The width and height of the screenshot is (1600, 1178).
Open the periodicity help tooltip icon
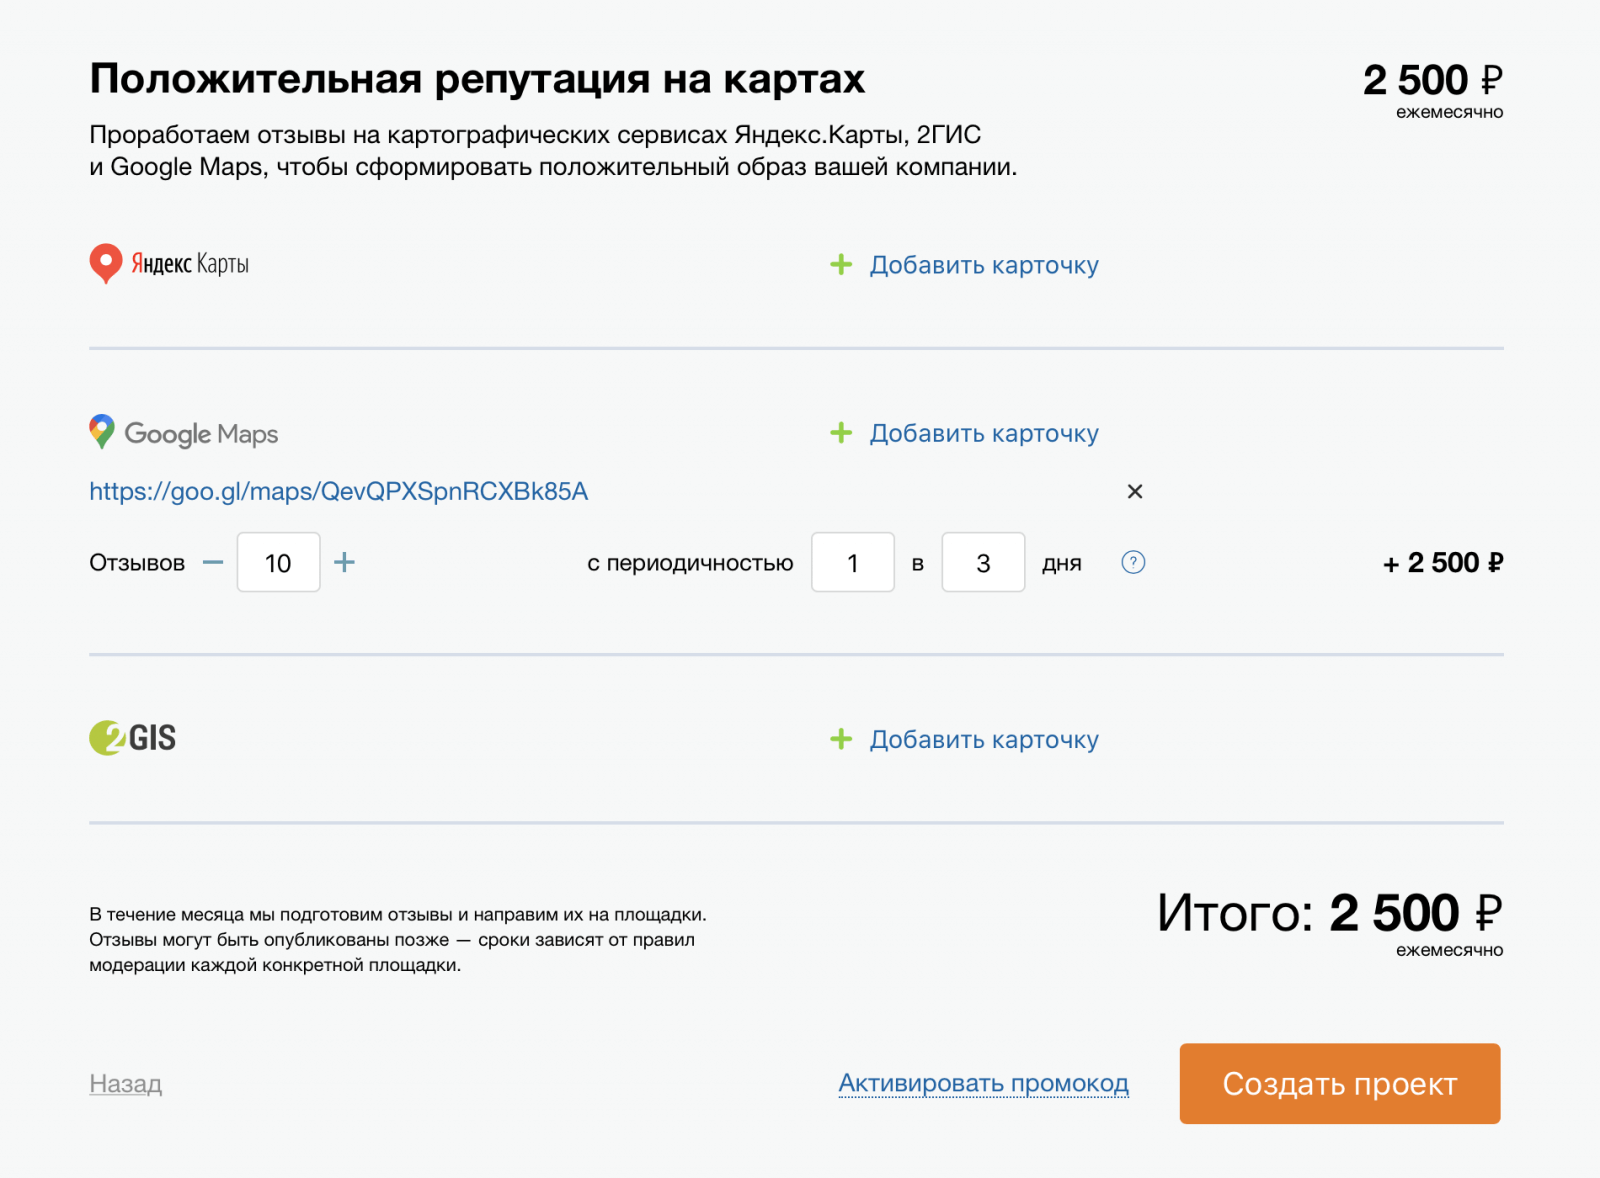[x=1133, y=562]
